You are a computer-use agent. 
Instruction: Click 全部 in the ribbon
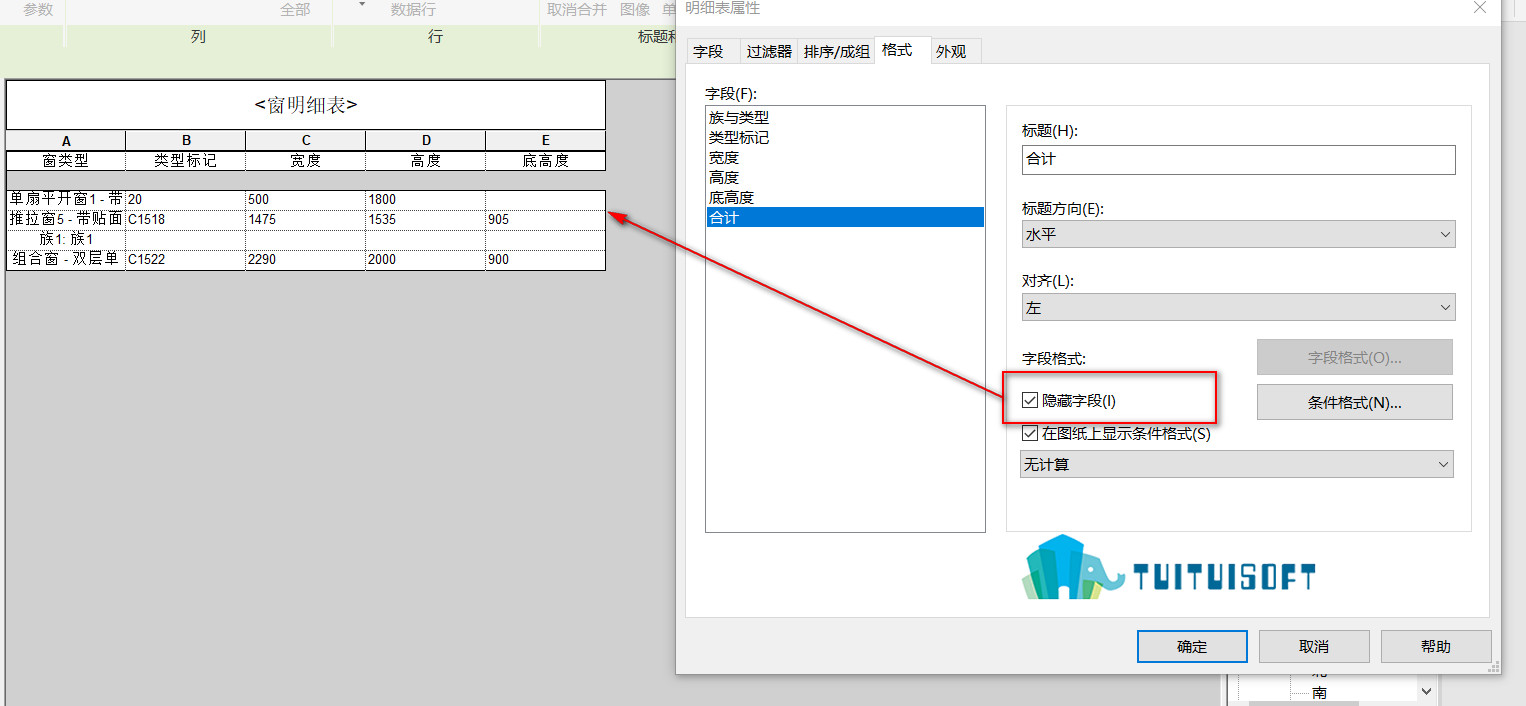pyautogui.click(x=295, y=9)
